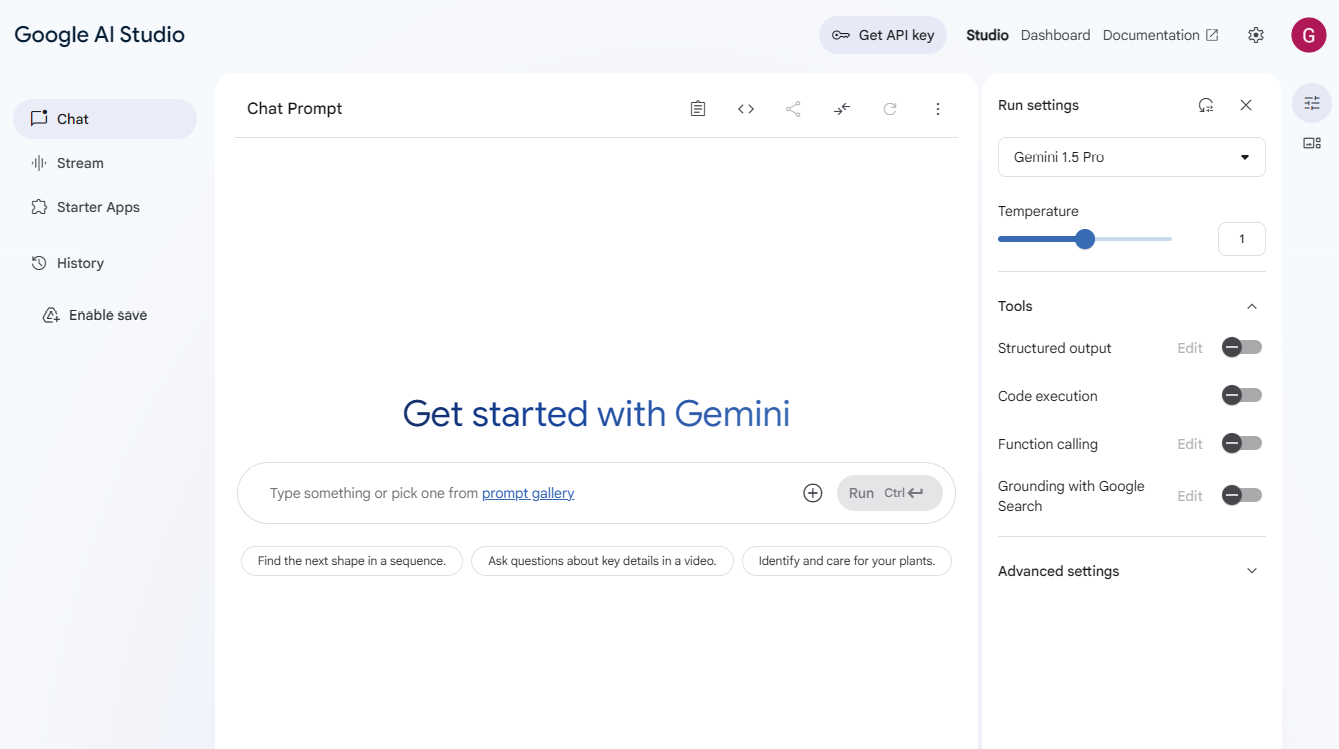Click the Get API key button
This screenshot has height=749, width=1339.
point(883,35)
